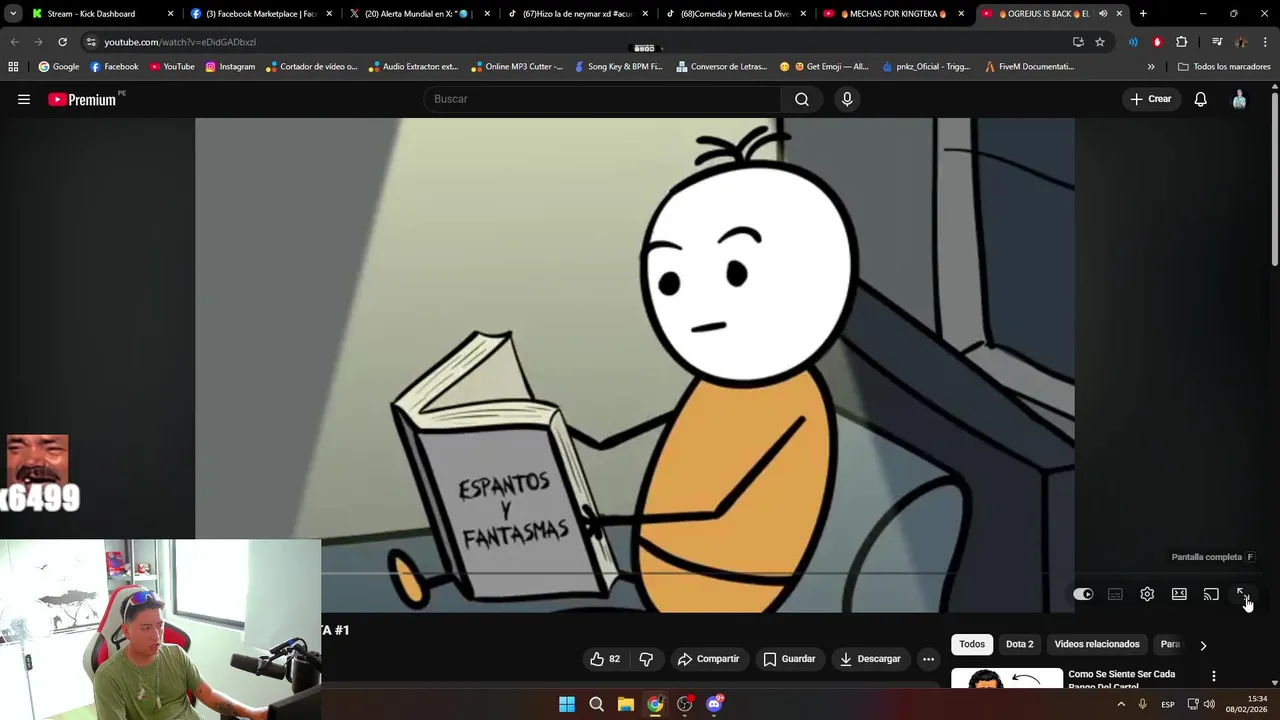Switch to Alerta Mundial en X tab
1280x720 pixels.
tap(420, 14)
